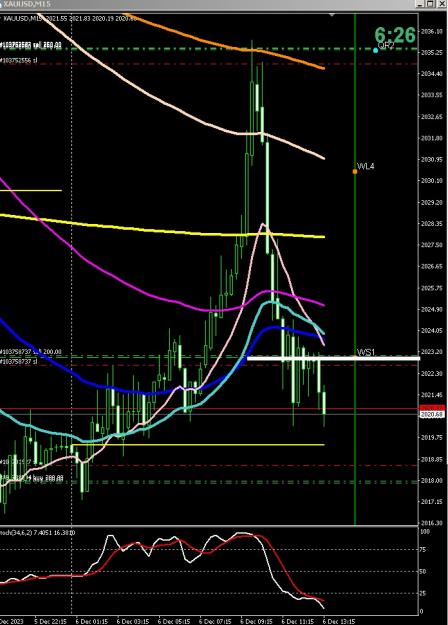448x625 pixels.
Task: Click the 5 Dec 22:15 time label
Action: 50,621
